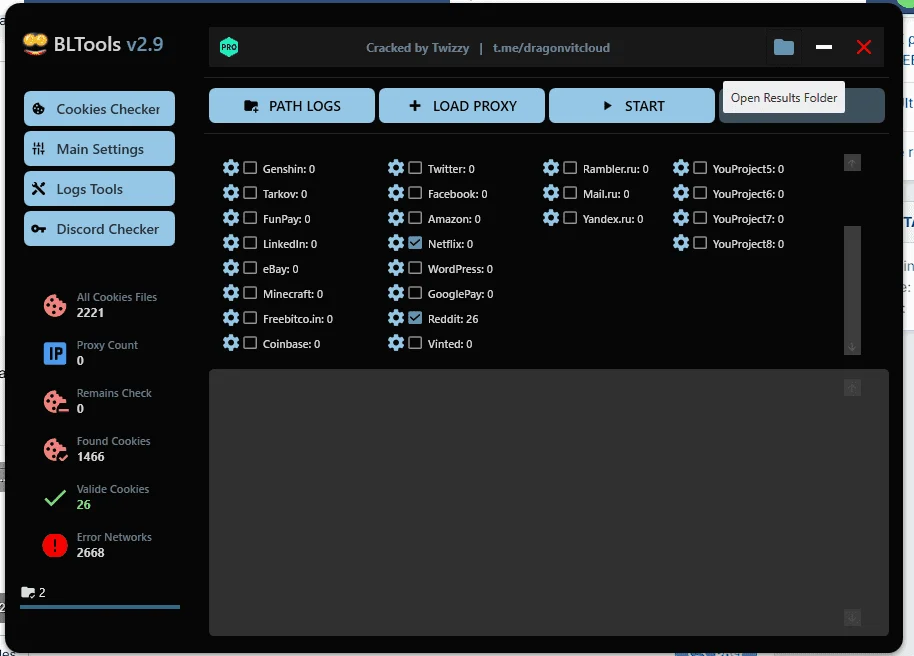Open Yandex.ru gear settings
This screenshot has width=914, height=656.
click(551, 218)
